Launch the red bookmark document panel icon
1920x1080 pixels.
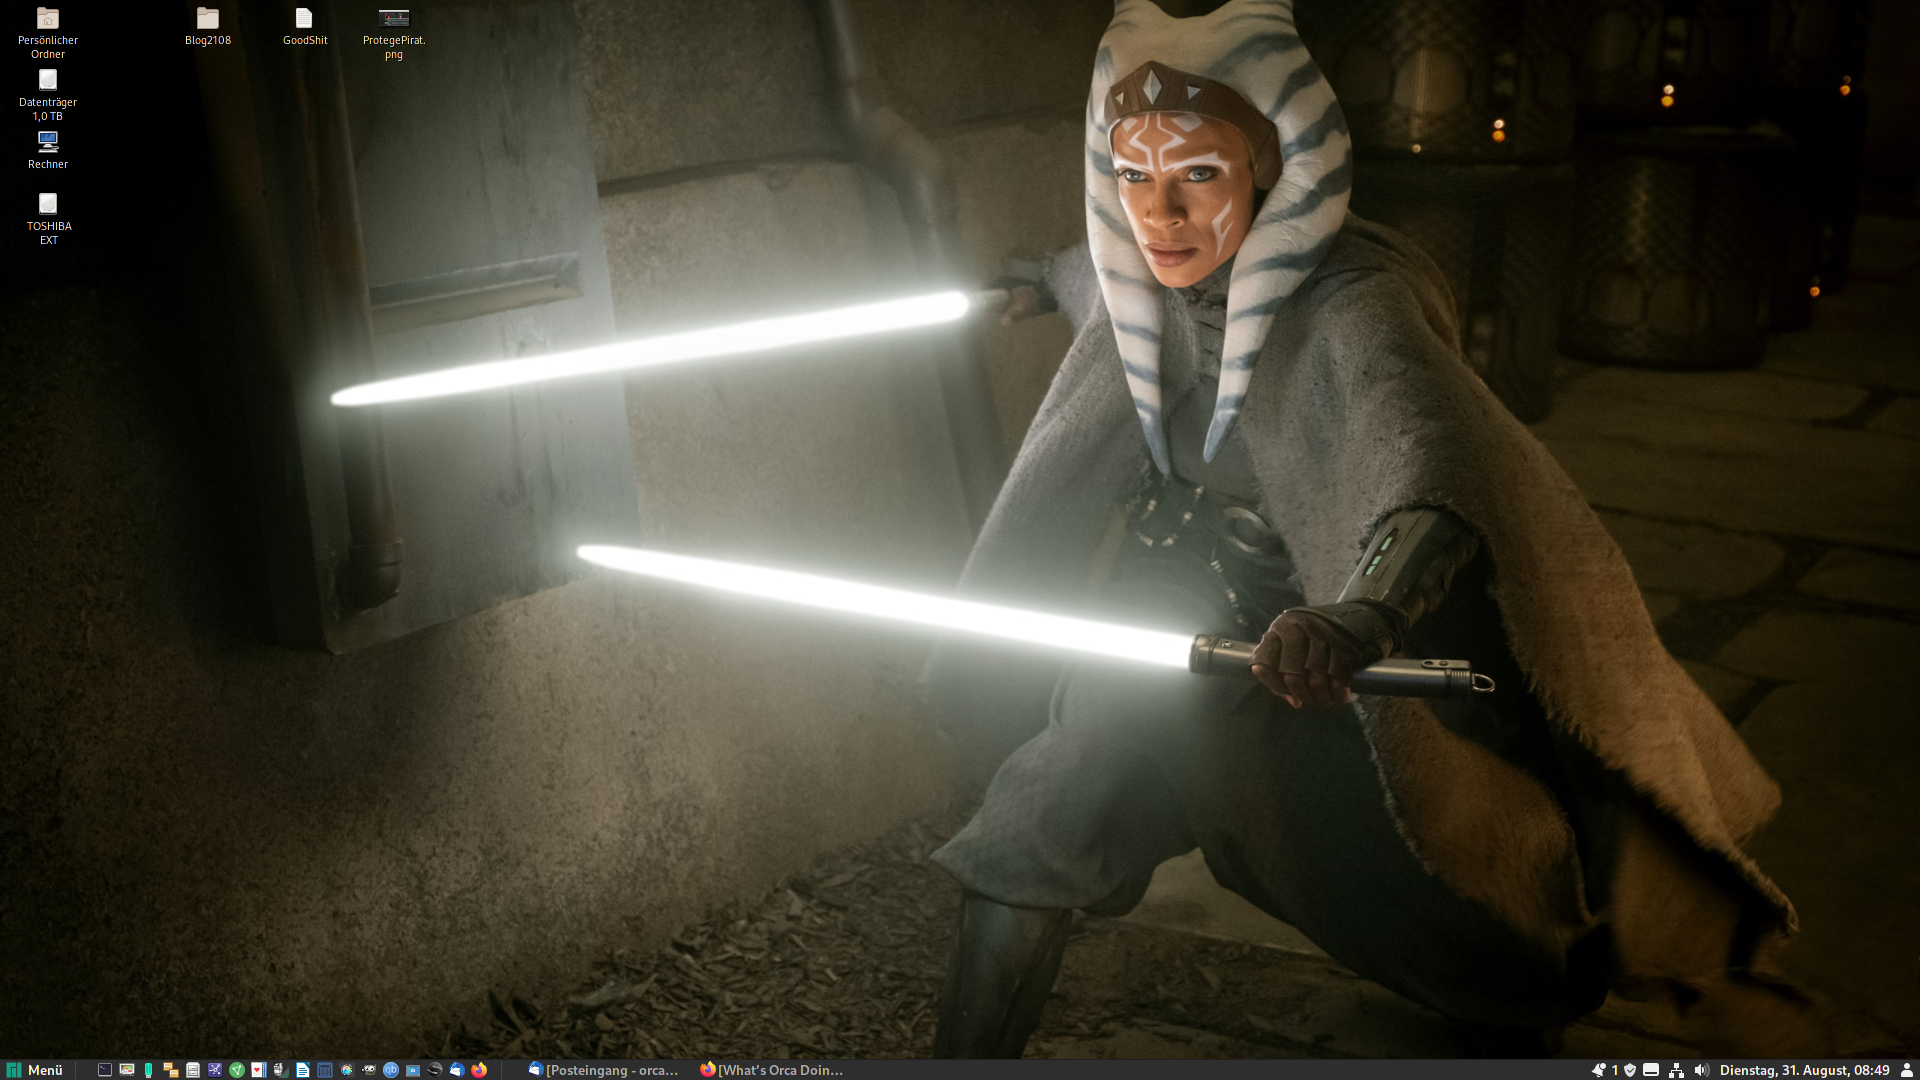(258, 1070)
